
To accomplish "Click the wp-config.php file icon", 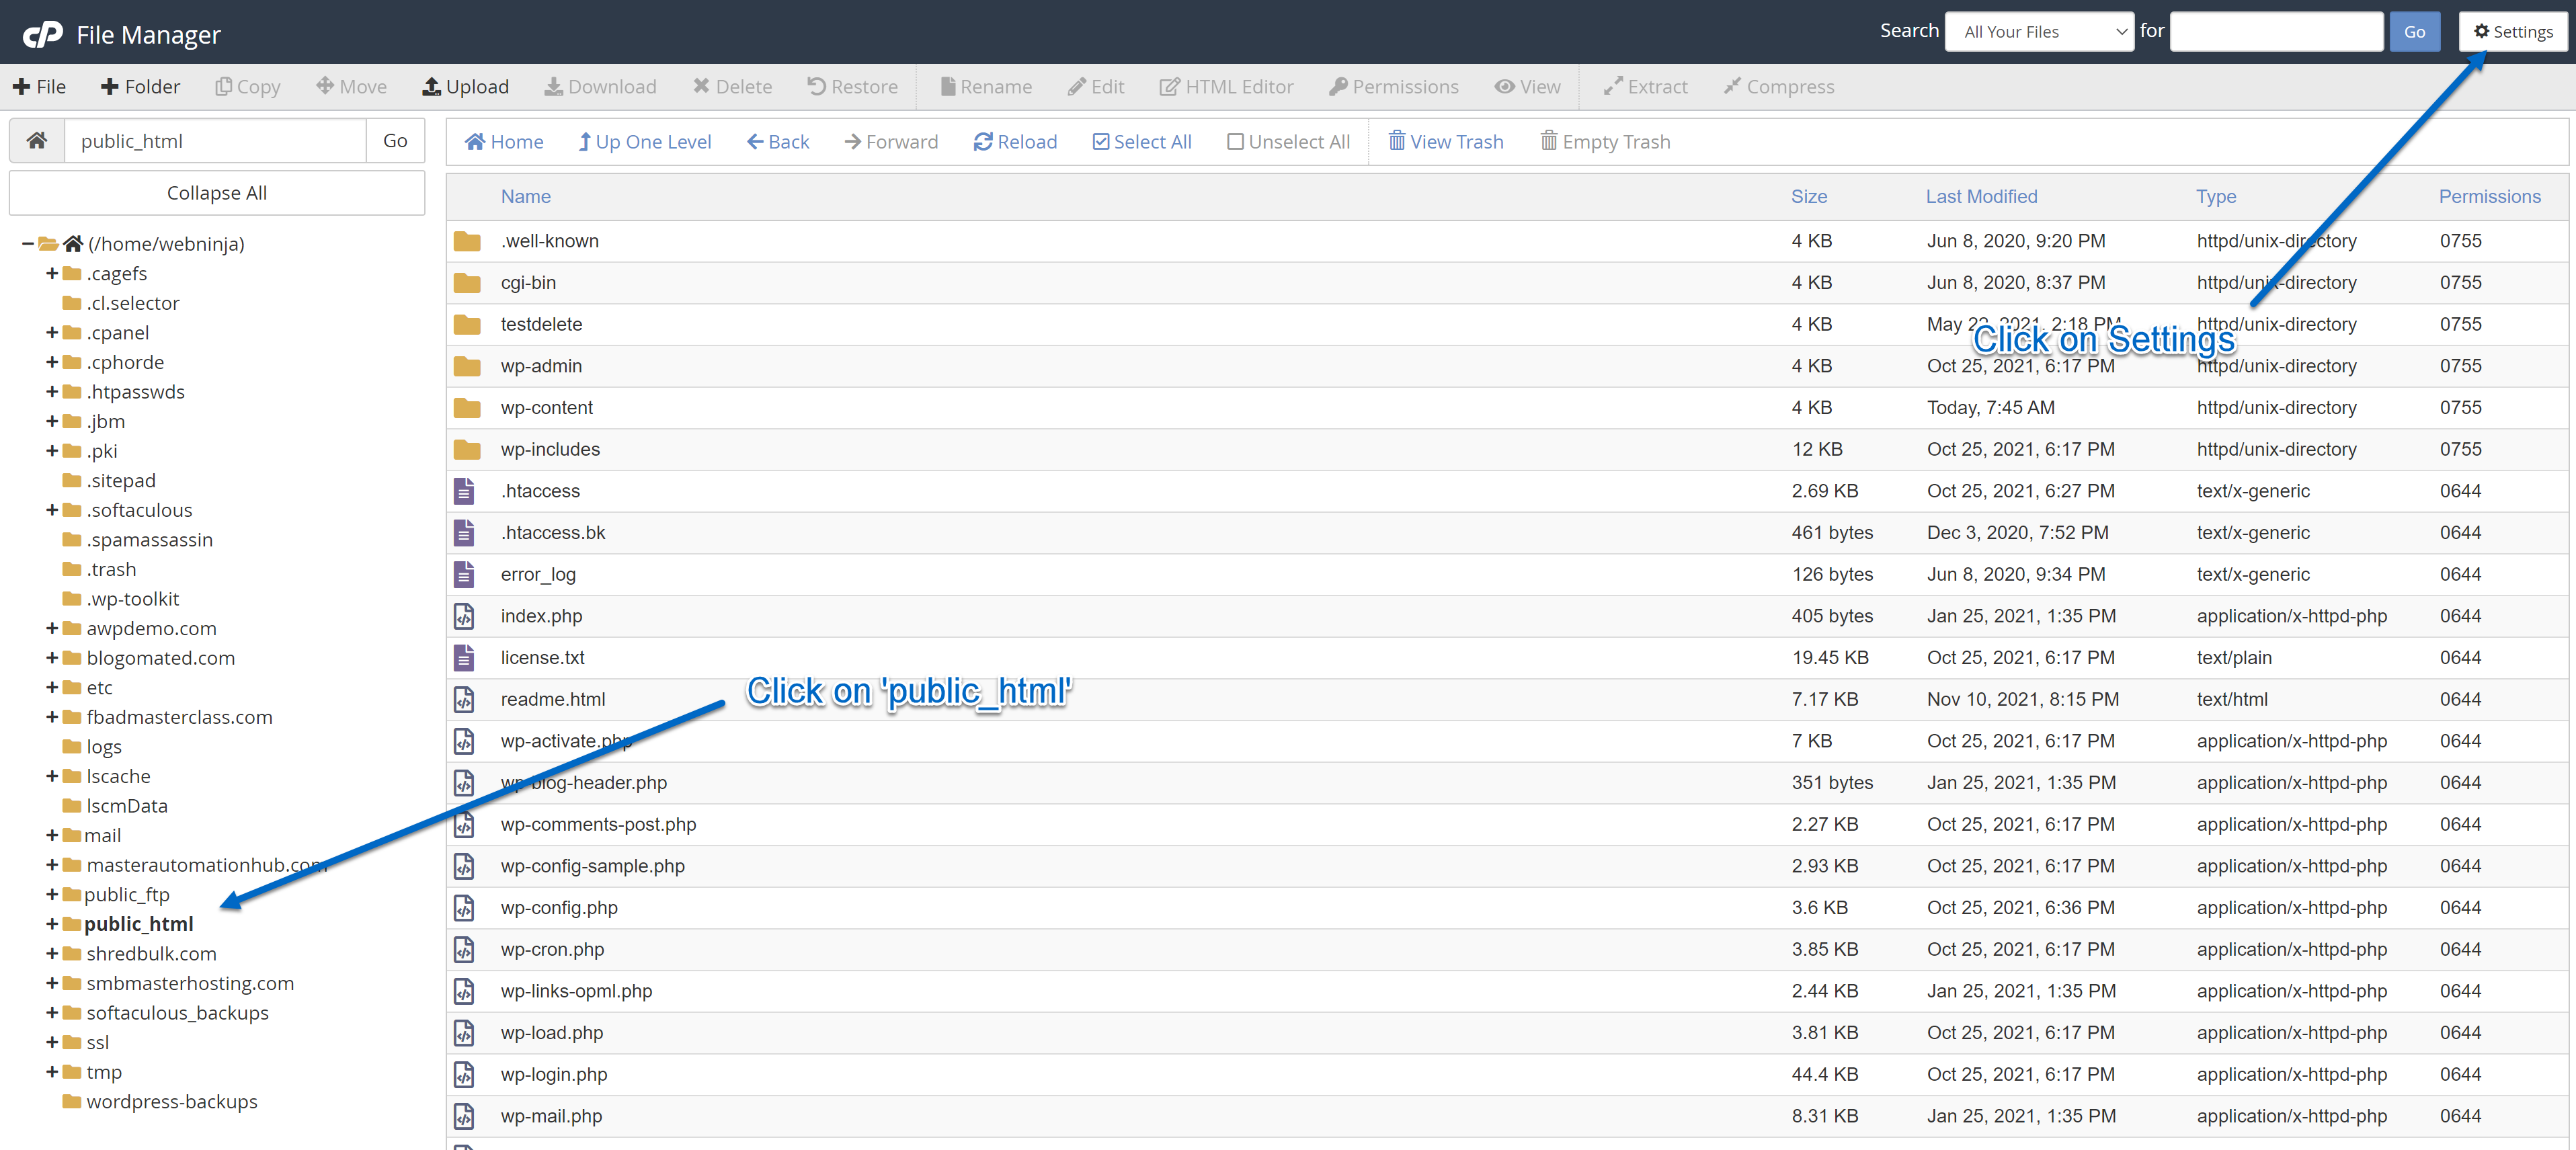I will 464,908.
